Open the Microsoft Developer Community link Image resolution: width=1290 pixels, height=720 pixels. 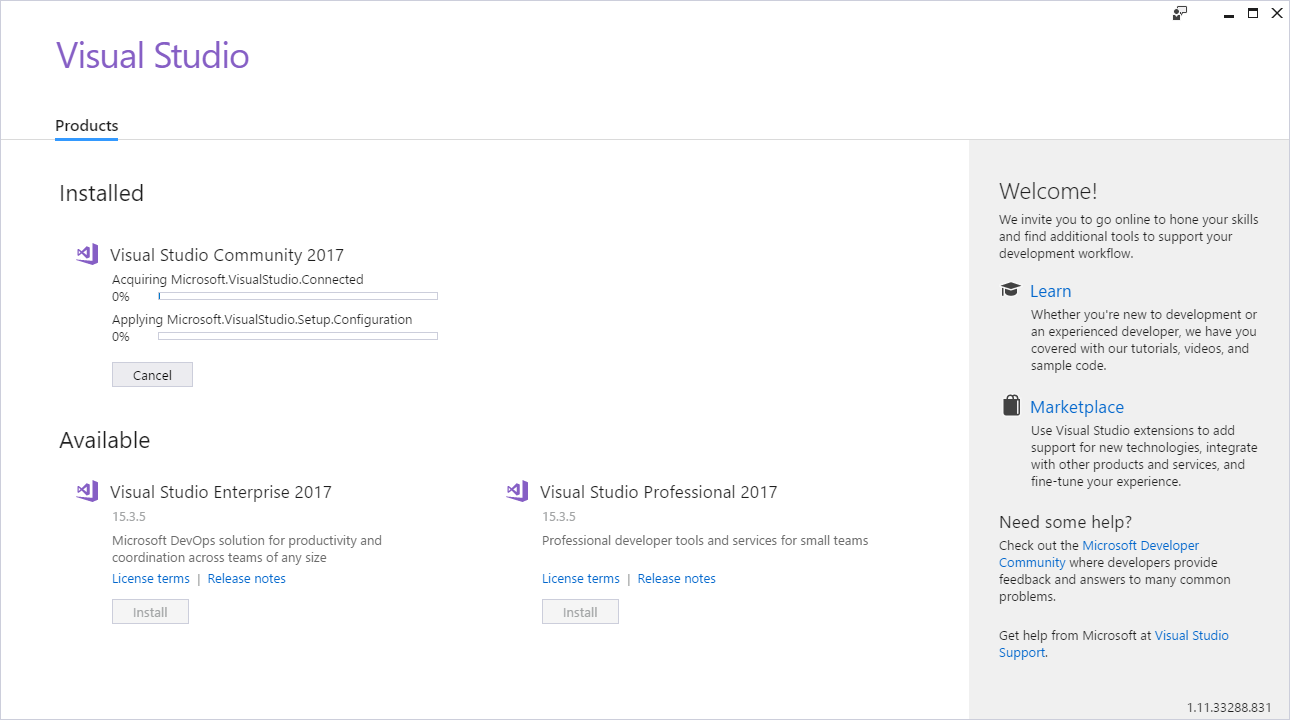point(1099,554)
